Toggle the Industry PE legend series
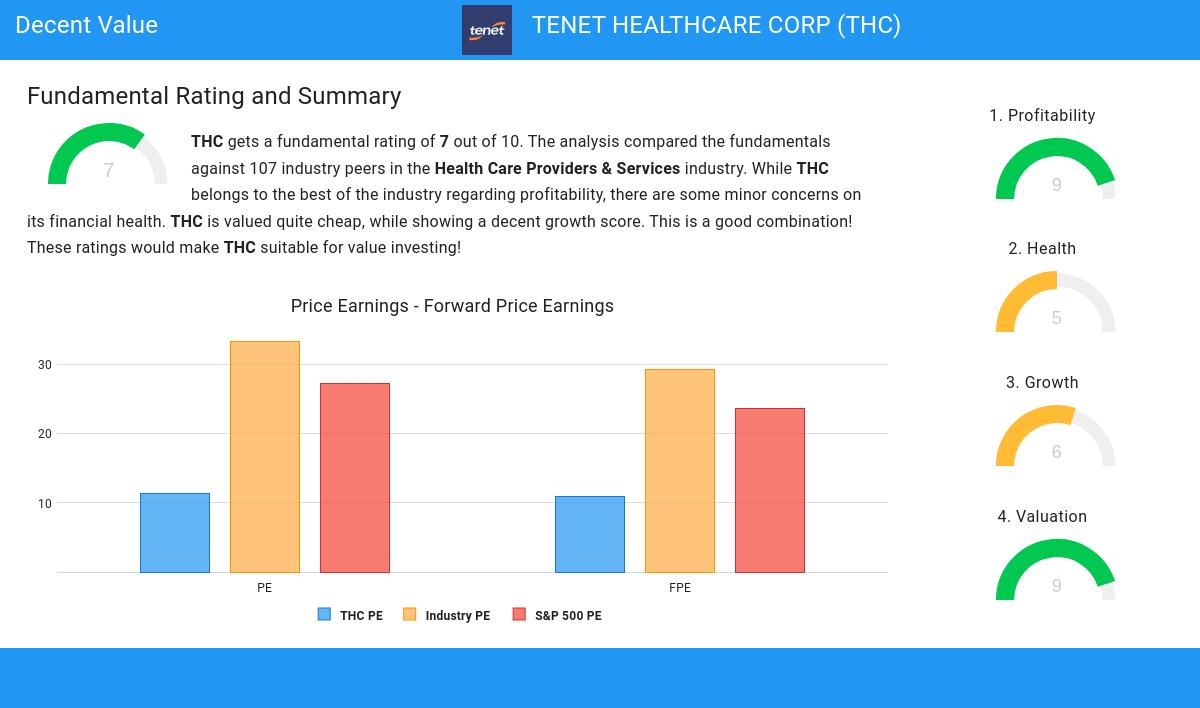Image resolution: width=1200 pixels, height=708 pixels. tap(447, 615)
